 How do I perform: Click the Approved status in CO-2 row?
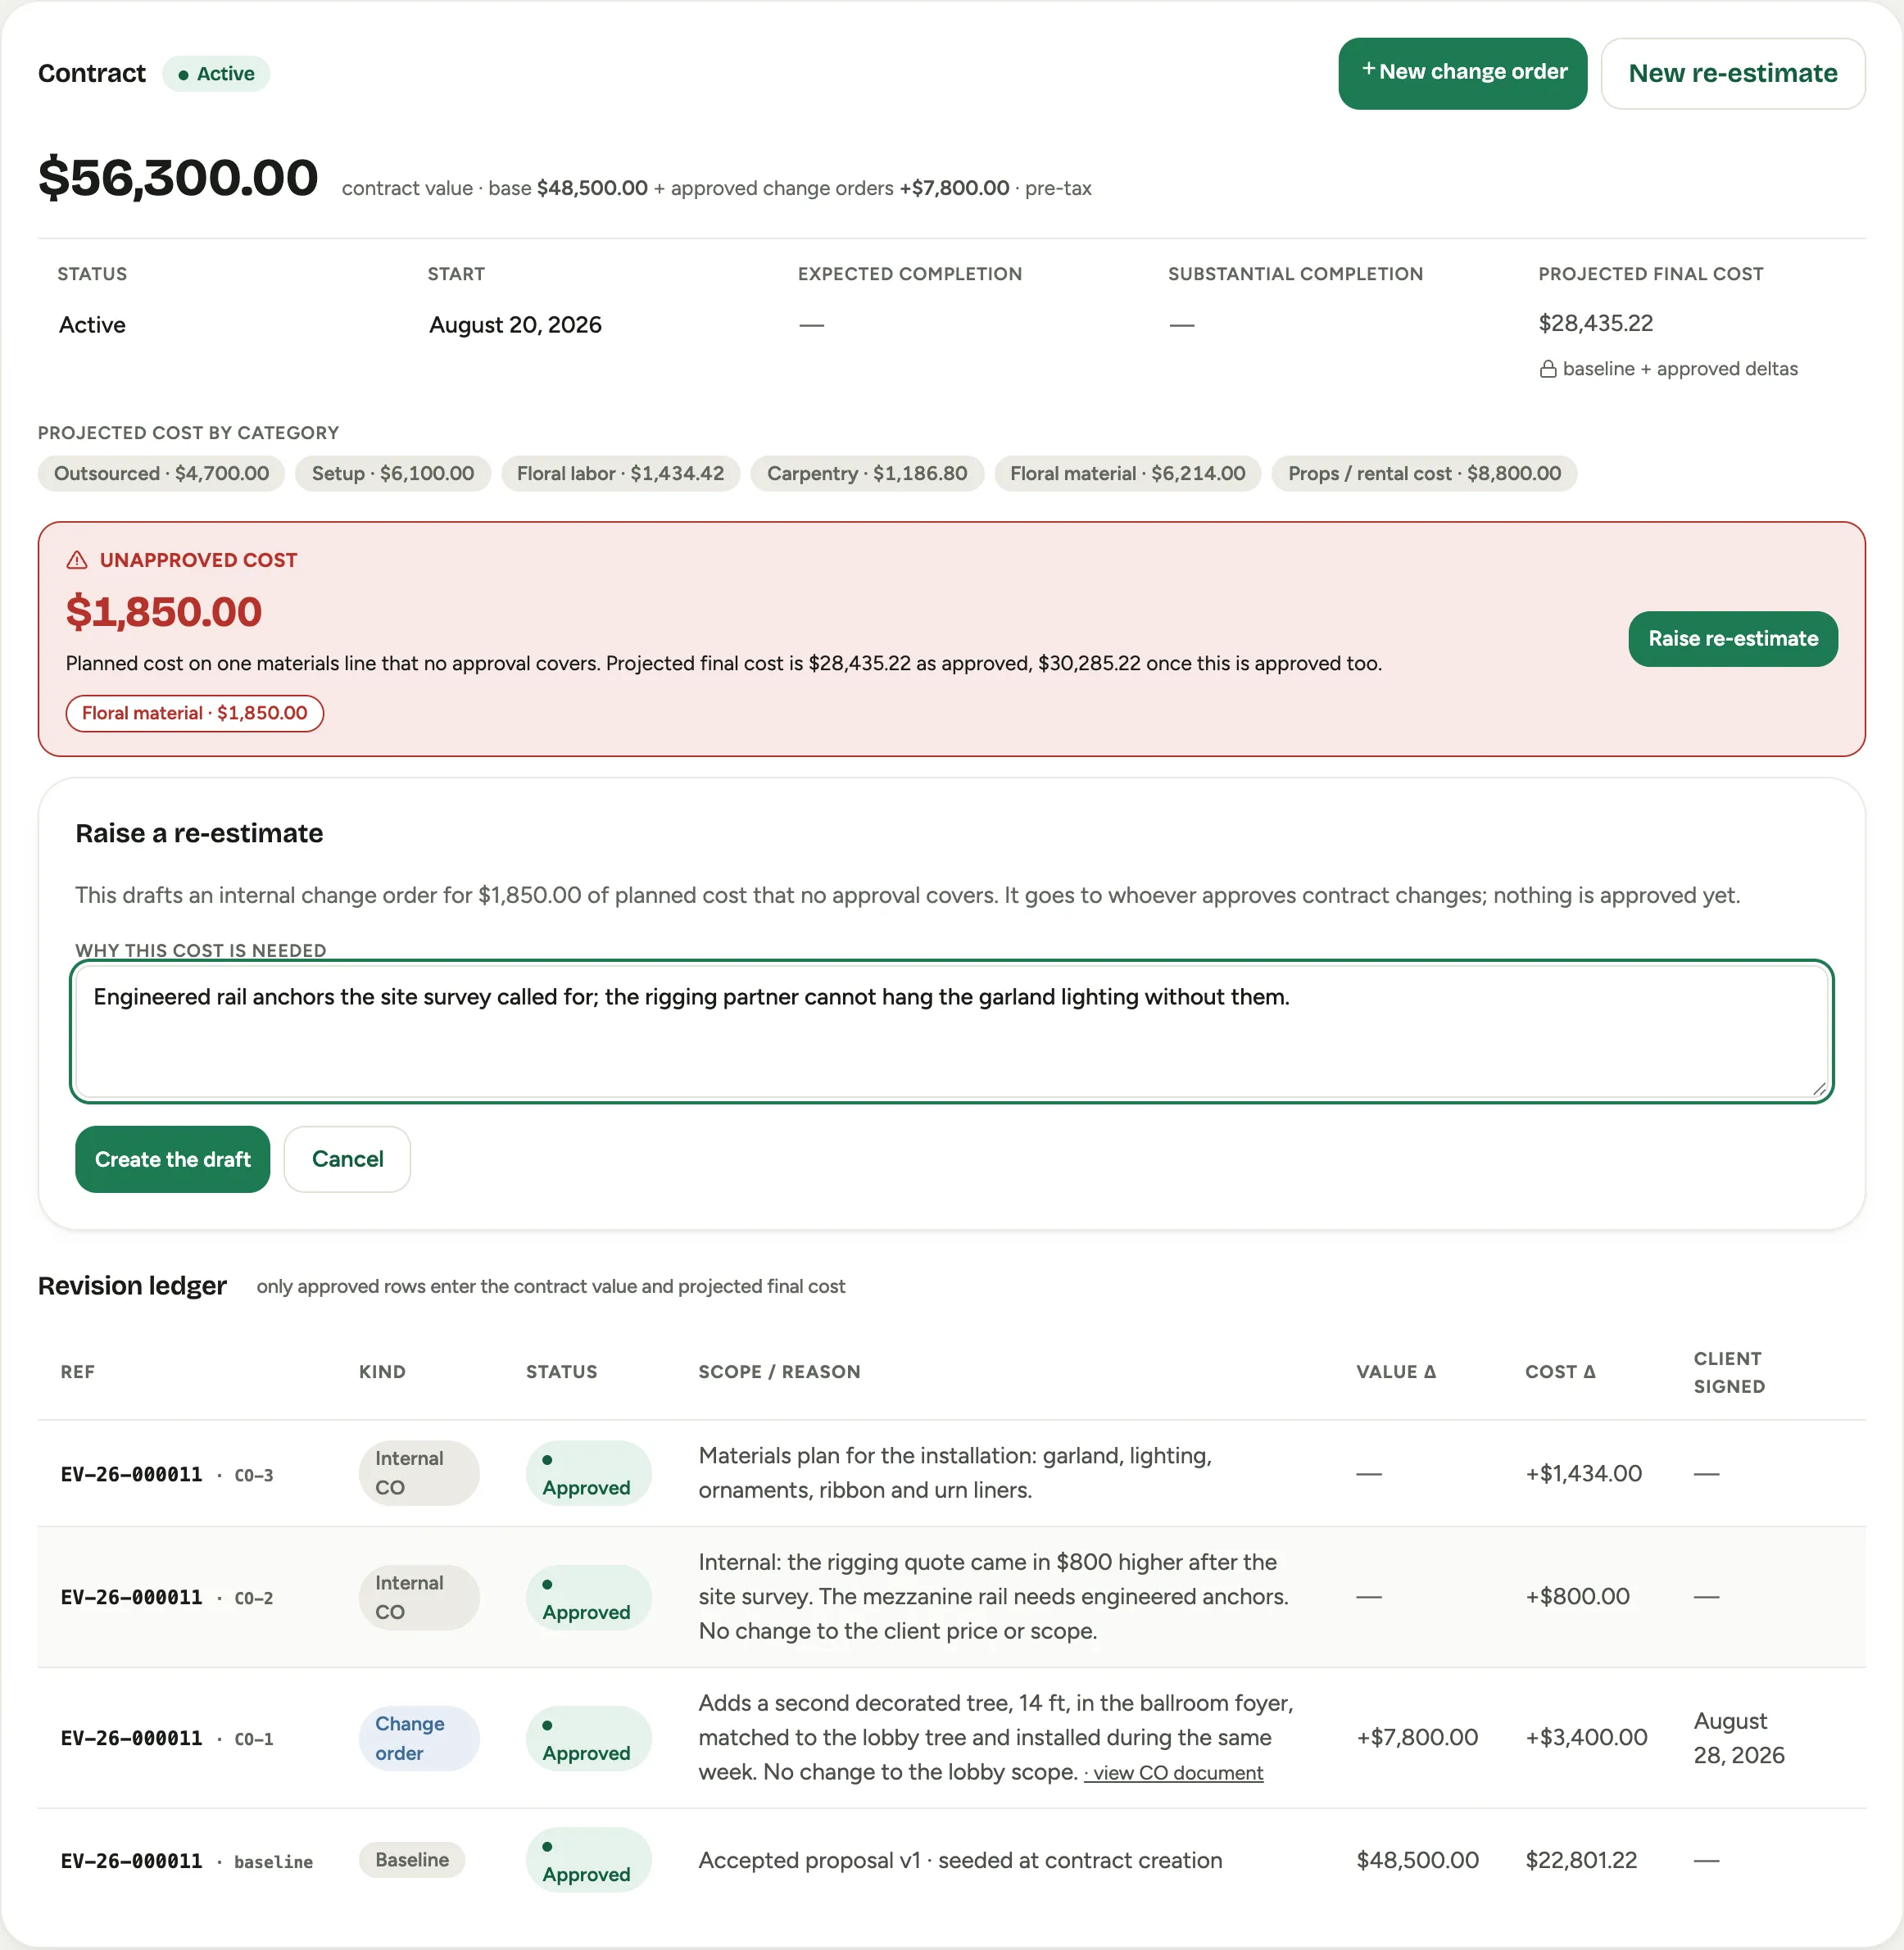coord(588,1598)
